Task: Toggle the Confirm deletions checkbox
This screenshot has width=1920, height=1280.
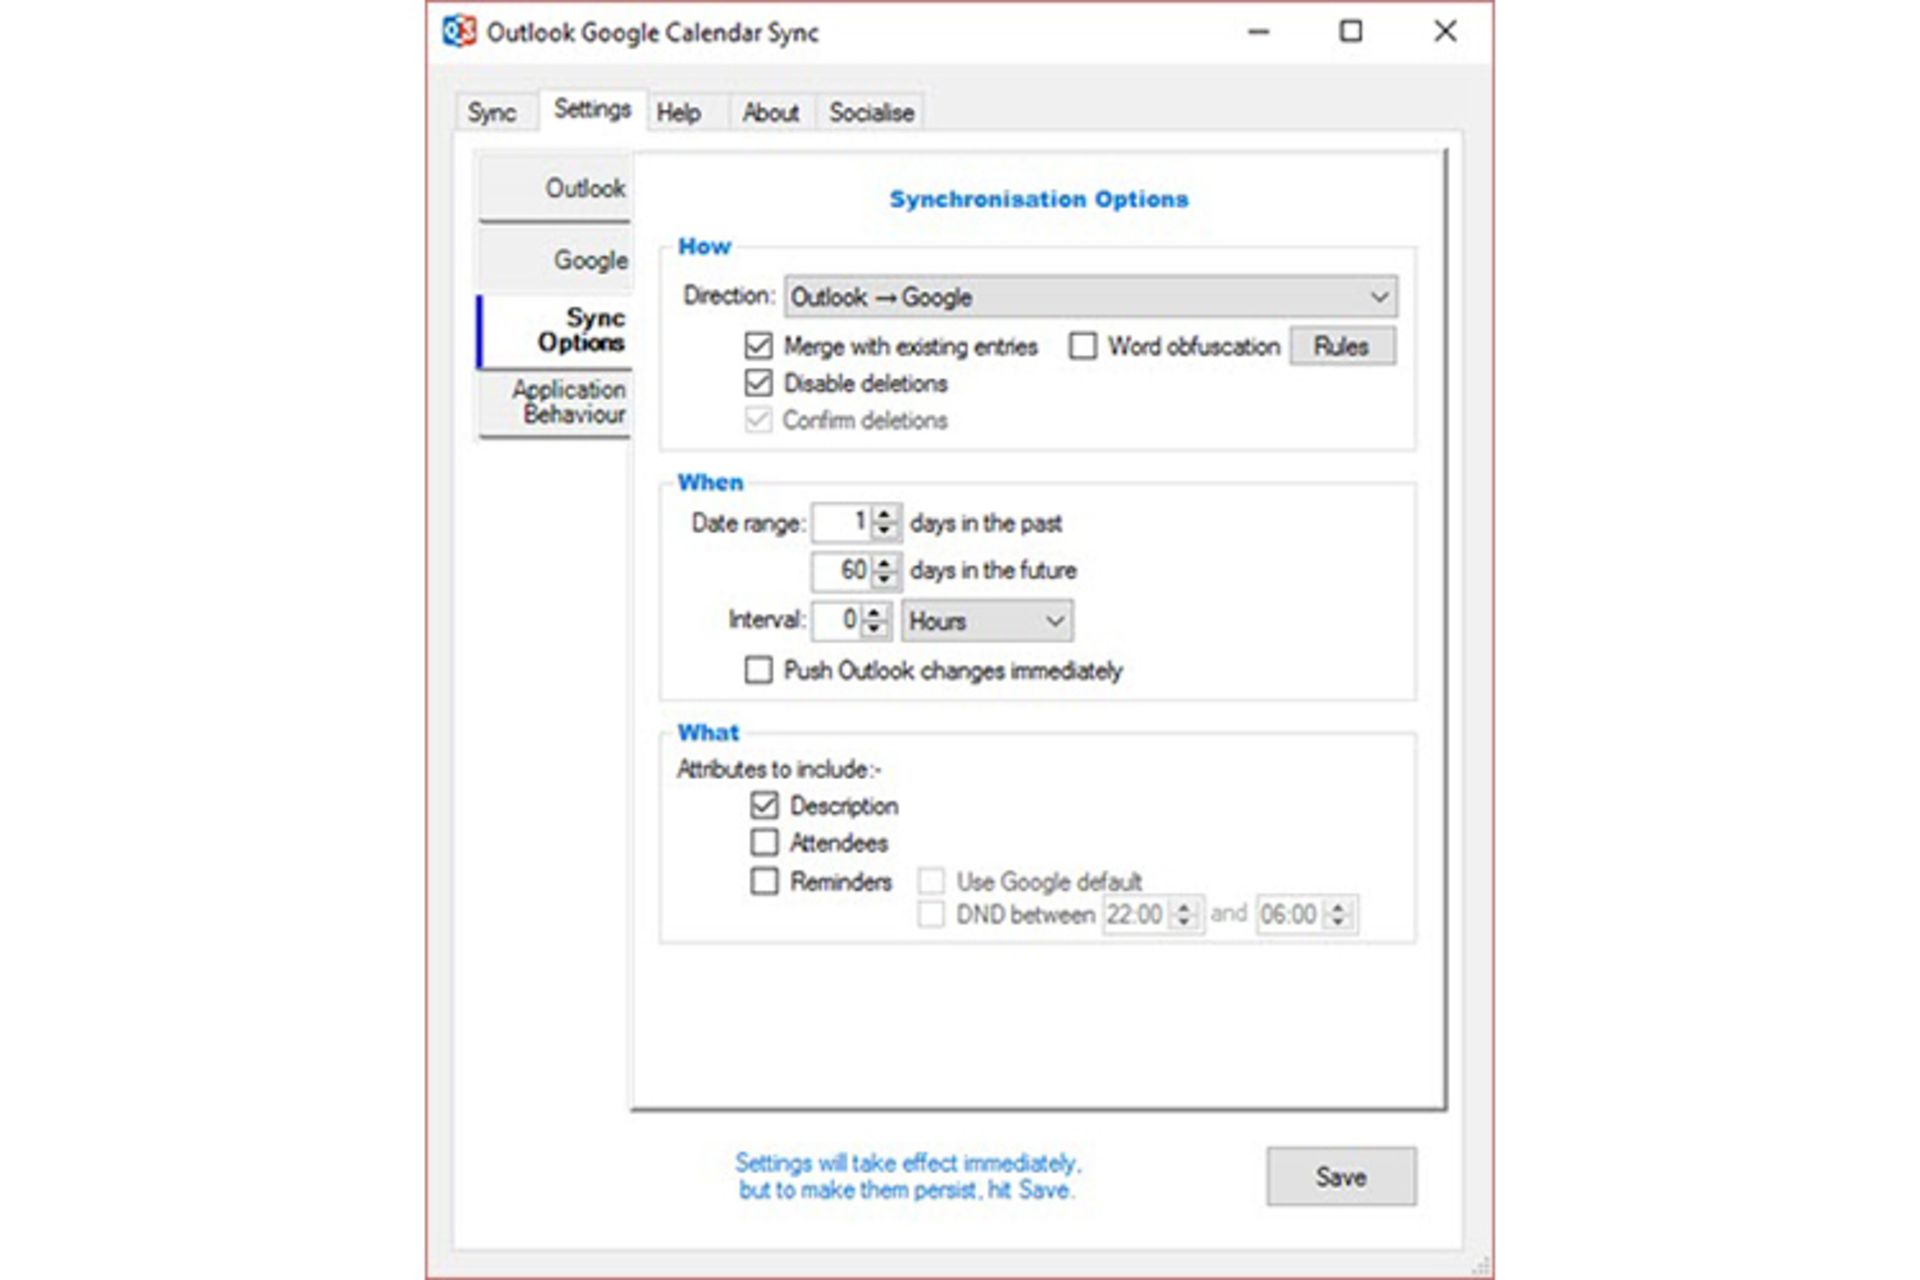Action: 759,420
